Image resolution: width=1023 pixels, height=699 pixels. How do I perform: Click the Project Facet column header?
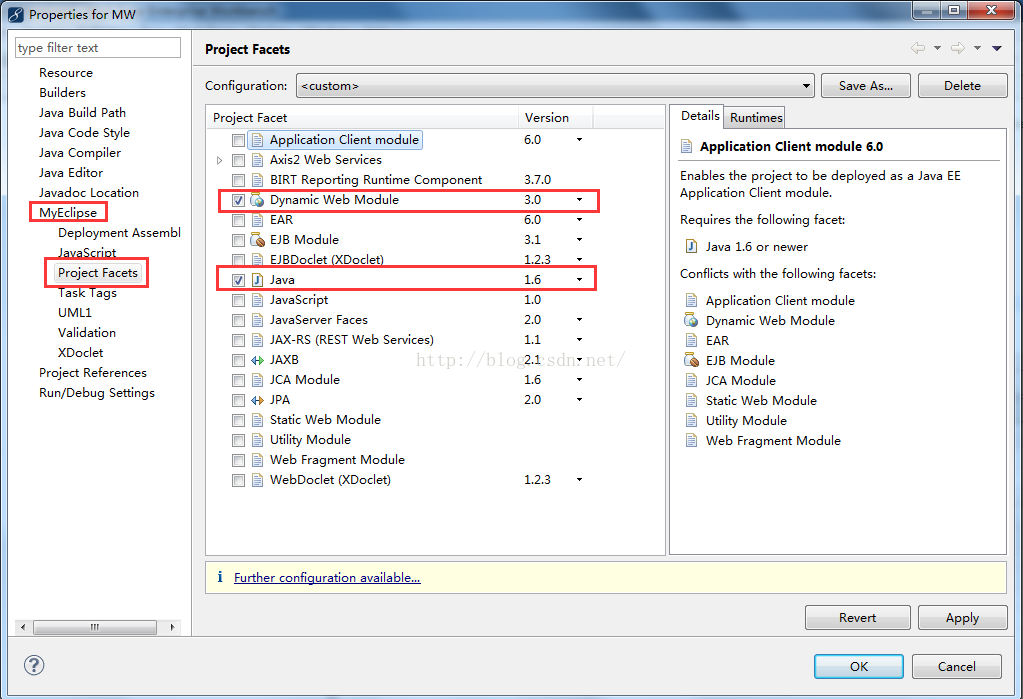[363, 117]
